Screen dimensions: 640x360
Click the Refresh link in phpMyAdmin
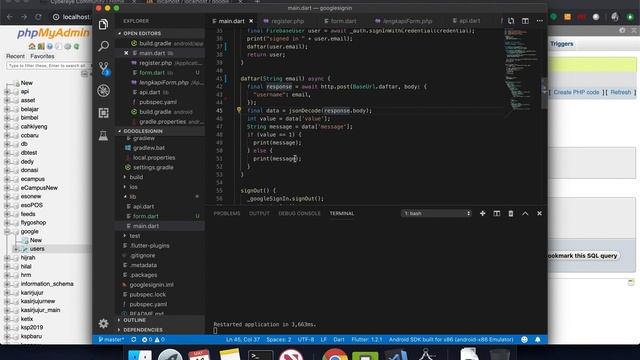(620, 92)
